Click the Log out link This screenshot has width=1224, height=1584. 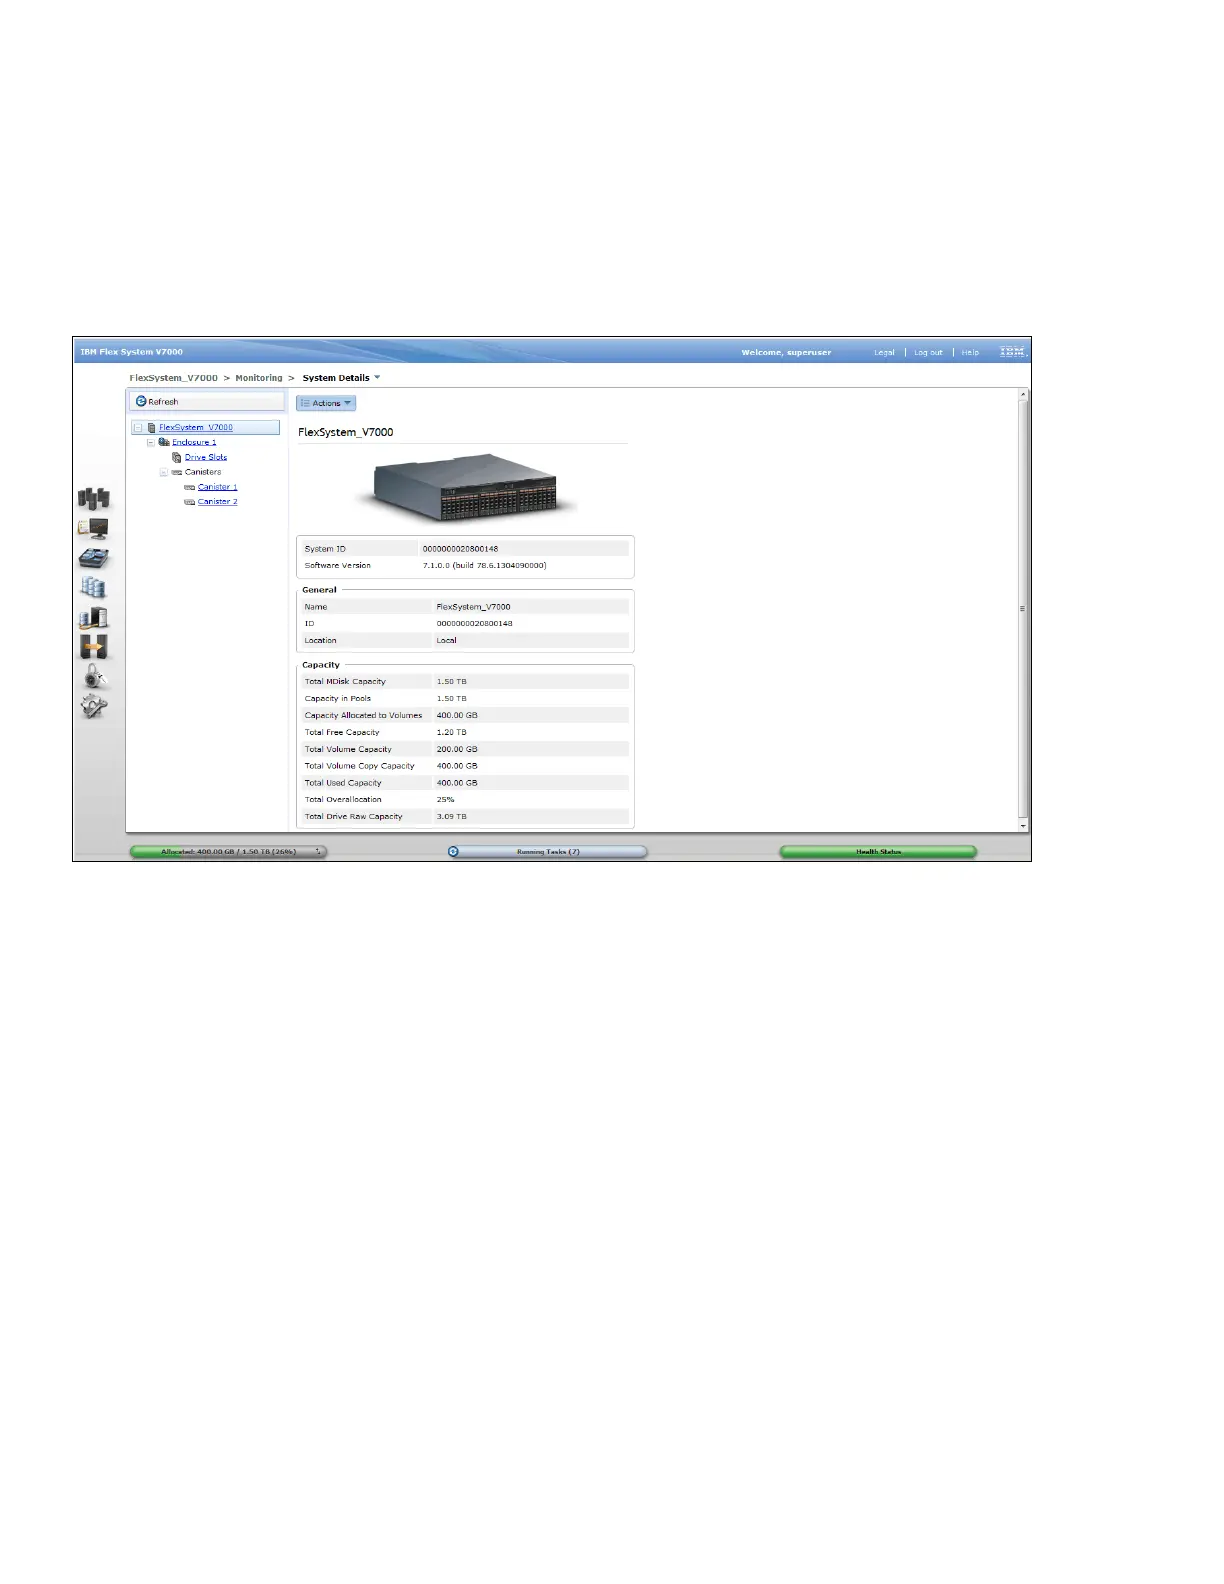pos(928,352)
